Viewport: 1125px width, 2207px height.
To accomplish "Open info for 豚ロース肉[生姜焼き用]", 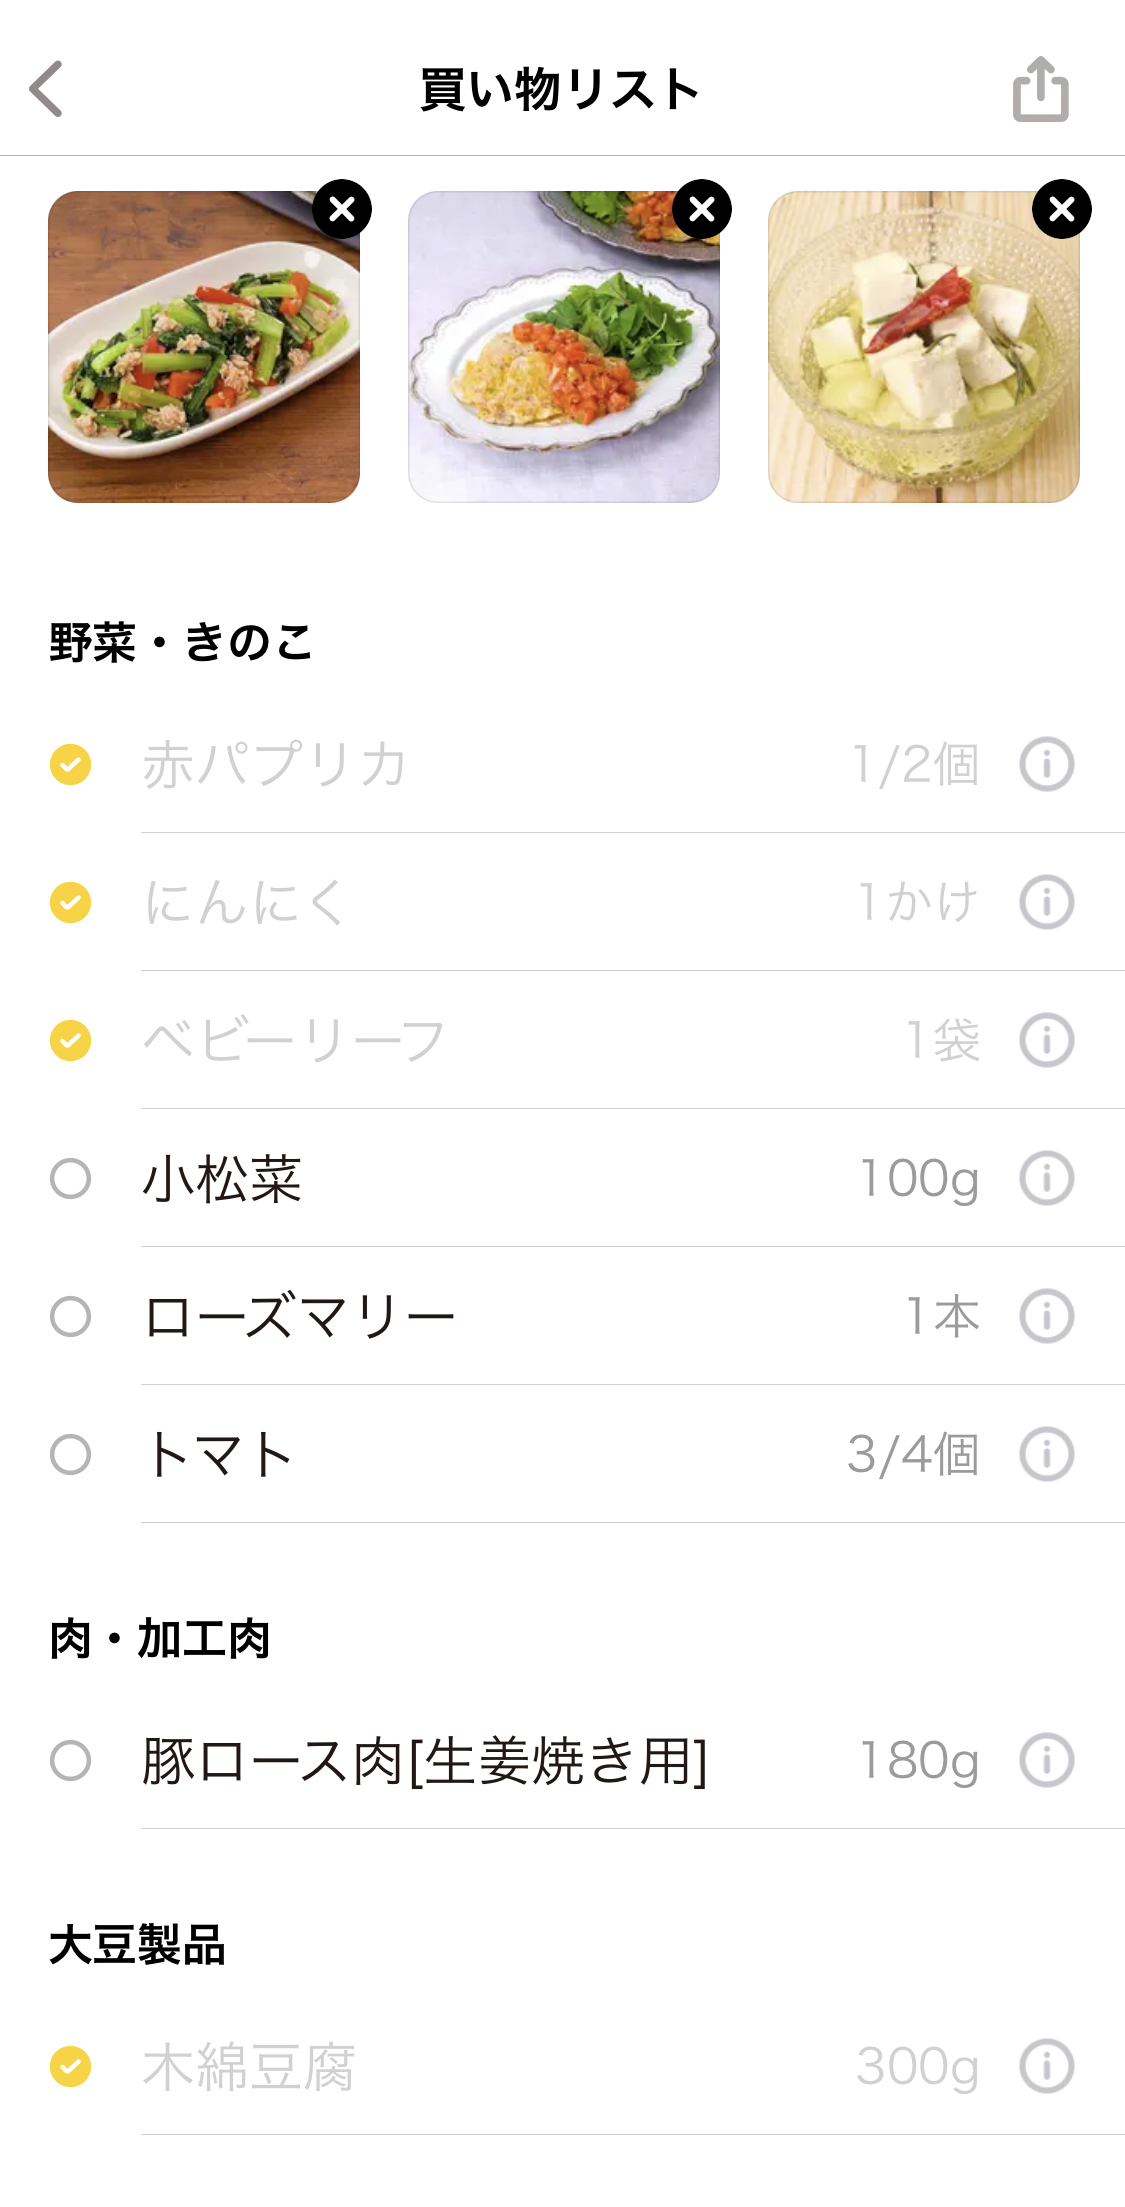I will pos(1046,1761).
